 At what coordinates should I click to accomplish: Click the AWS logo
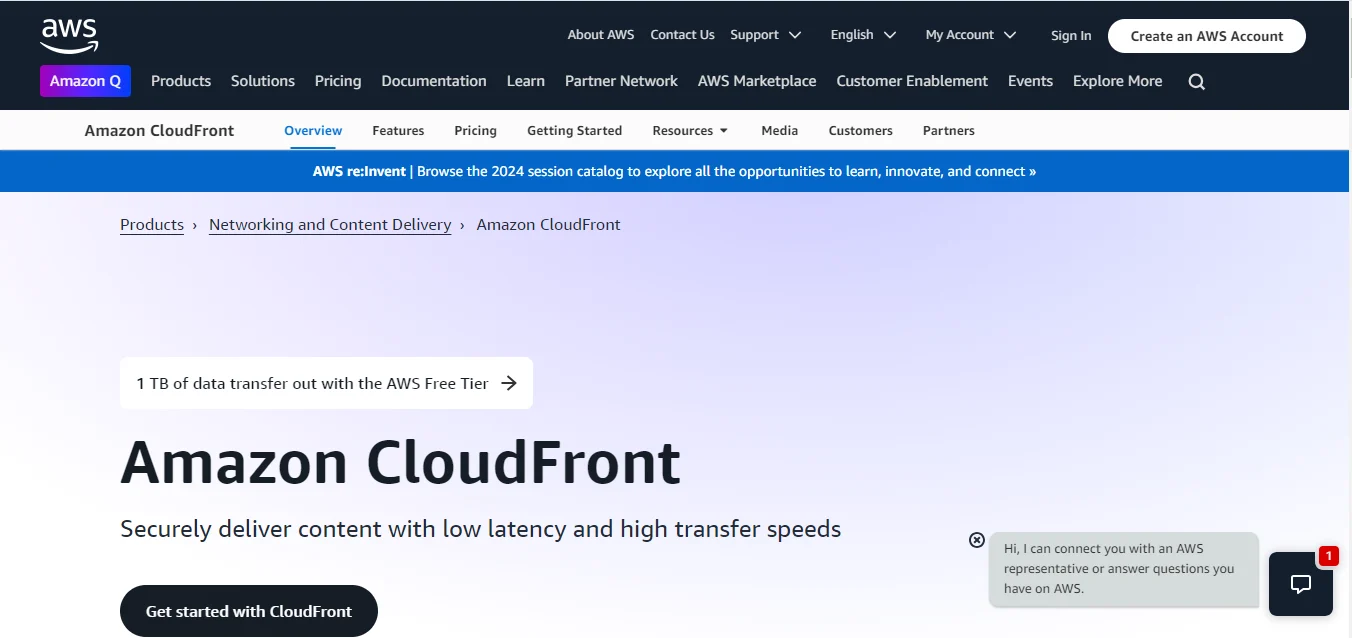click(69, 35)
